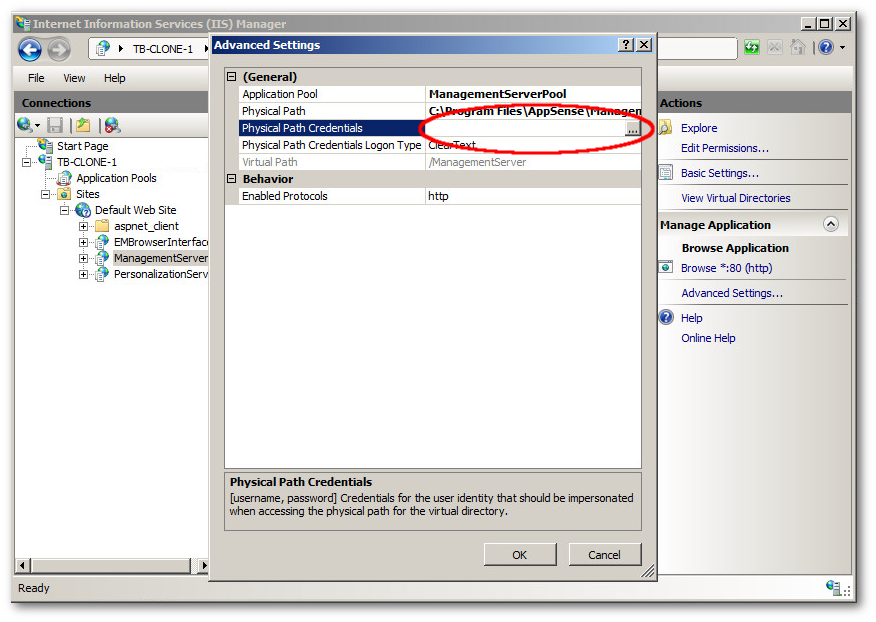
Task: Click the Delete Connection icon in Connections
Action: 112,125
